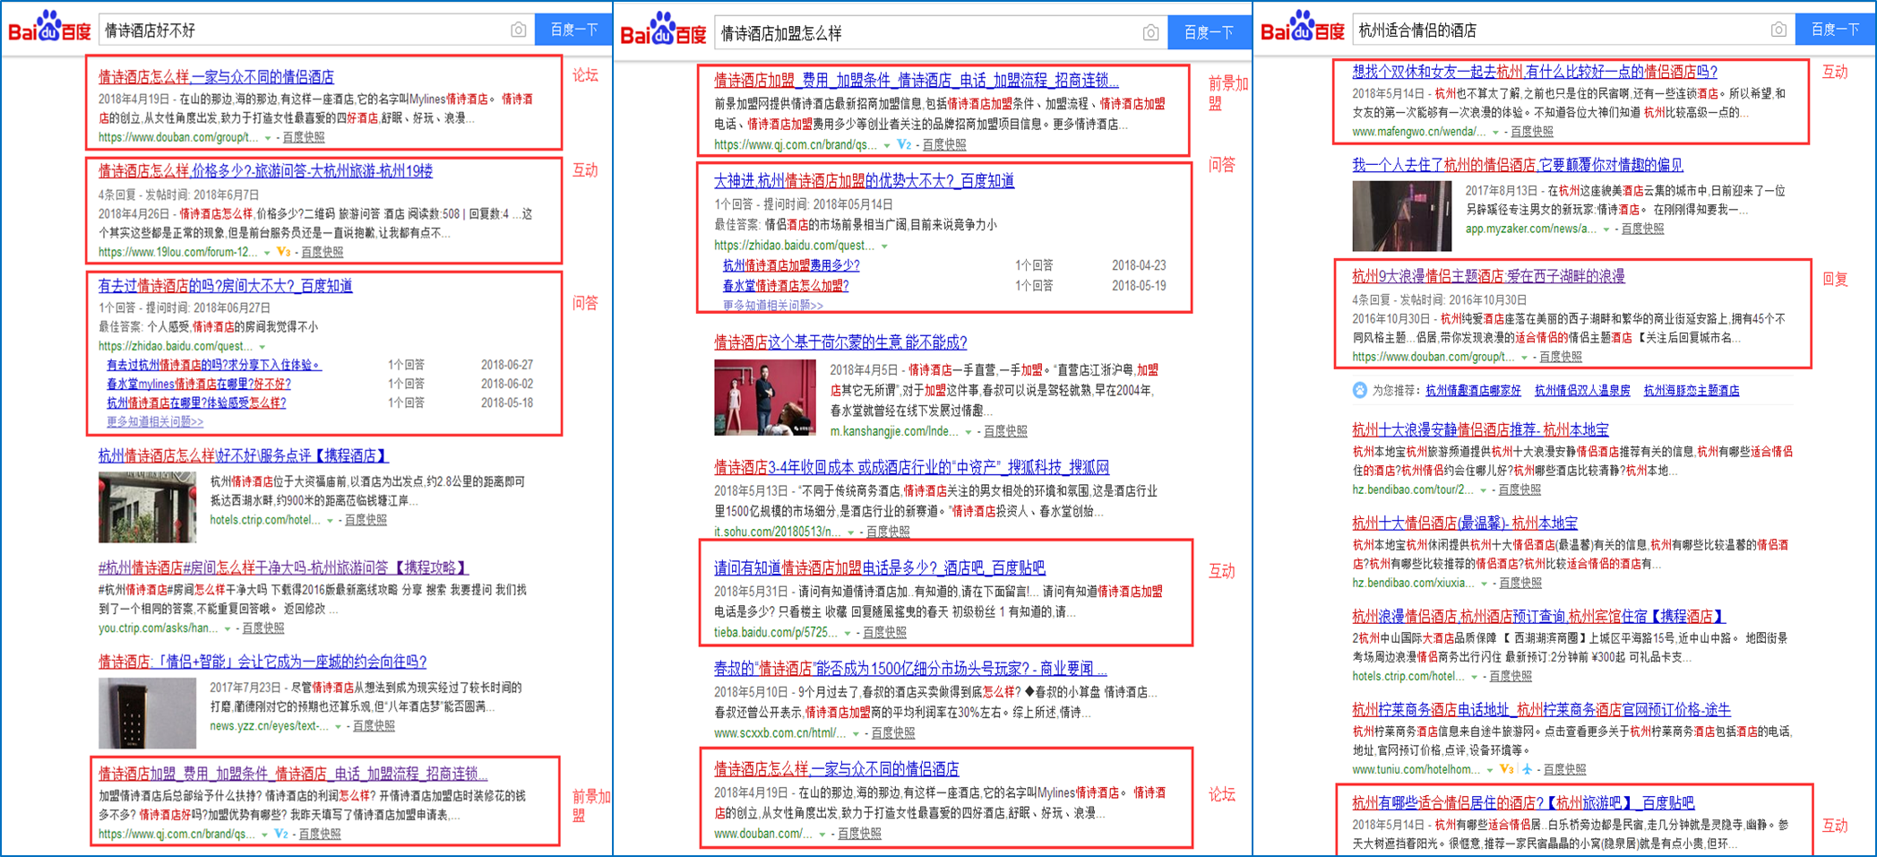Open 杭州情诗酒店加盟费用多少? sub-link

(x=791, y=266)
